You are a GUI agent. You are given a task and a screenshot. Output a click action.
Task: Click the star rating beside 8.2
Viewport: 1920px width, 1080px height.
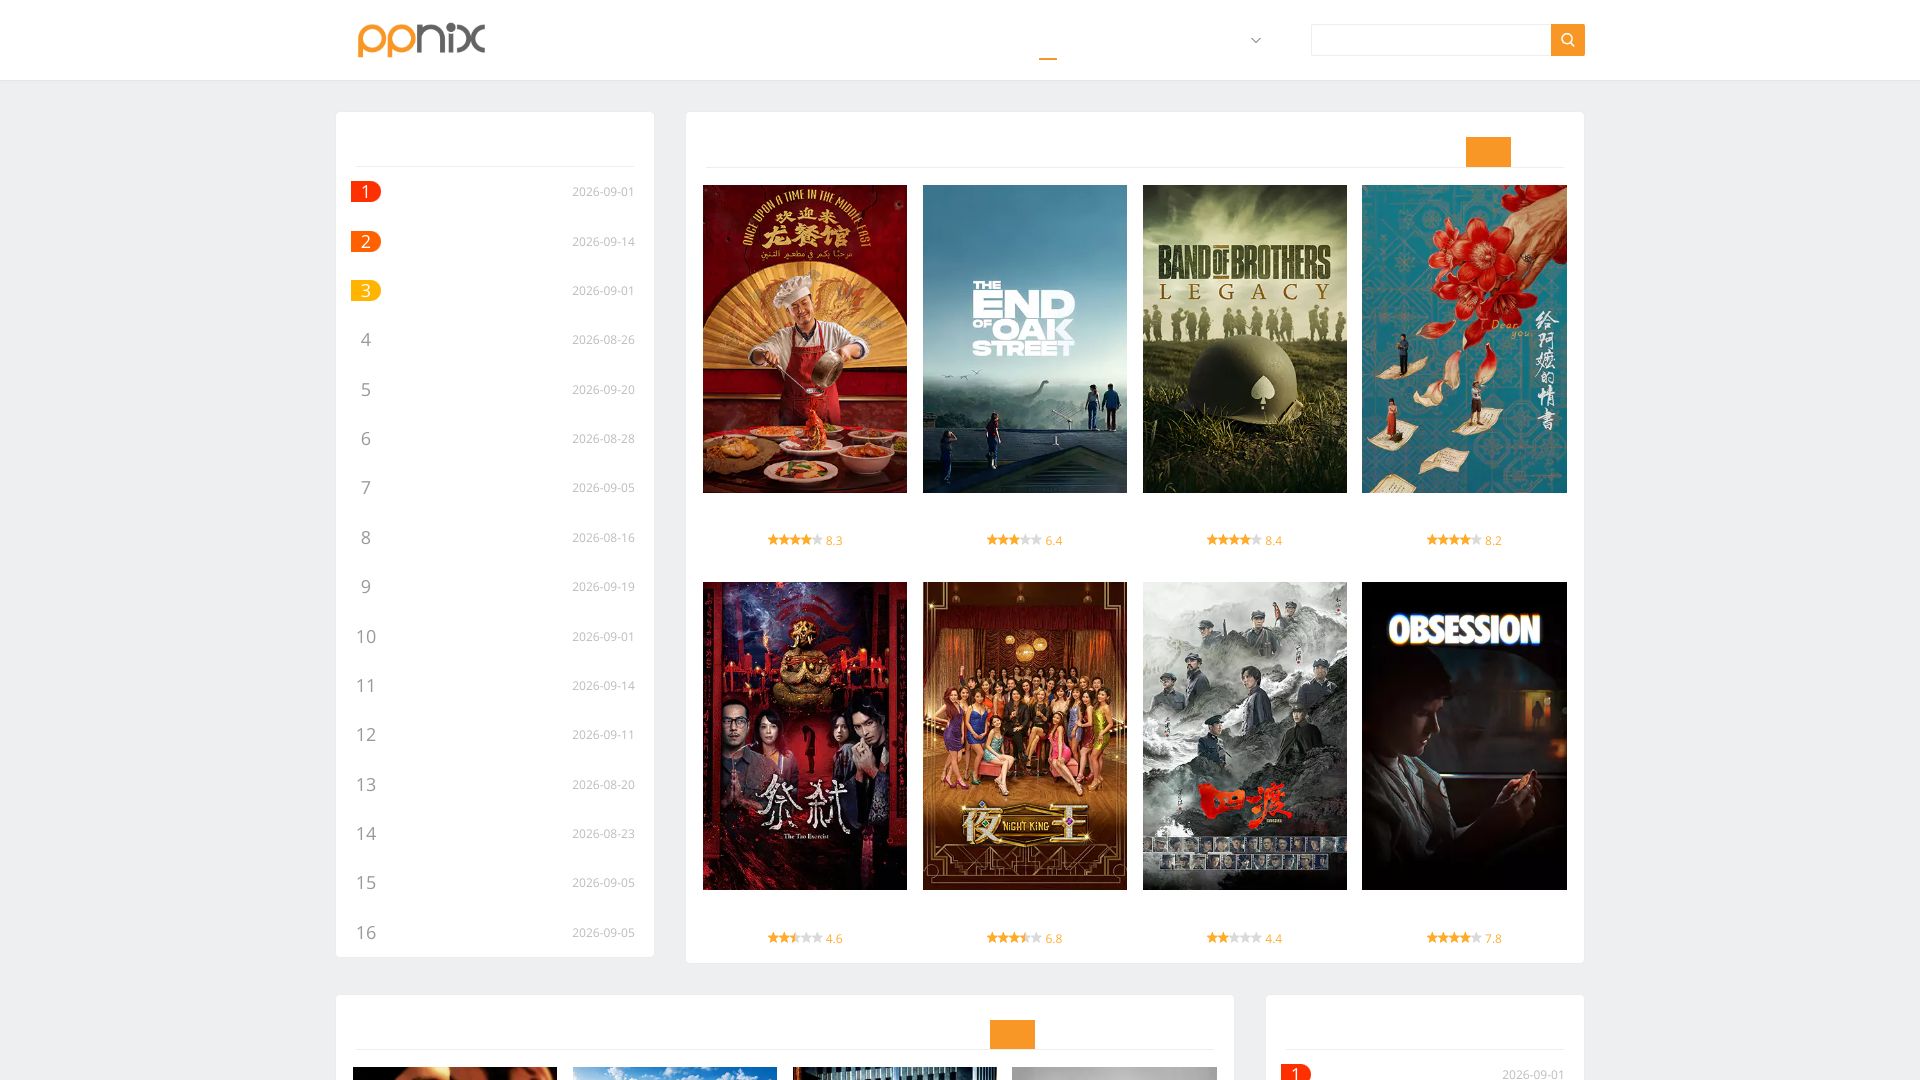coord(1454,540)
